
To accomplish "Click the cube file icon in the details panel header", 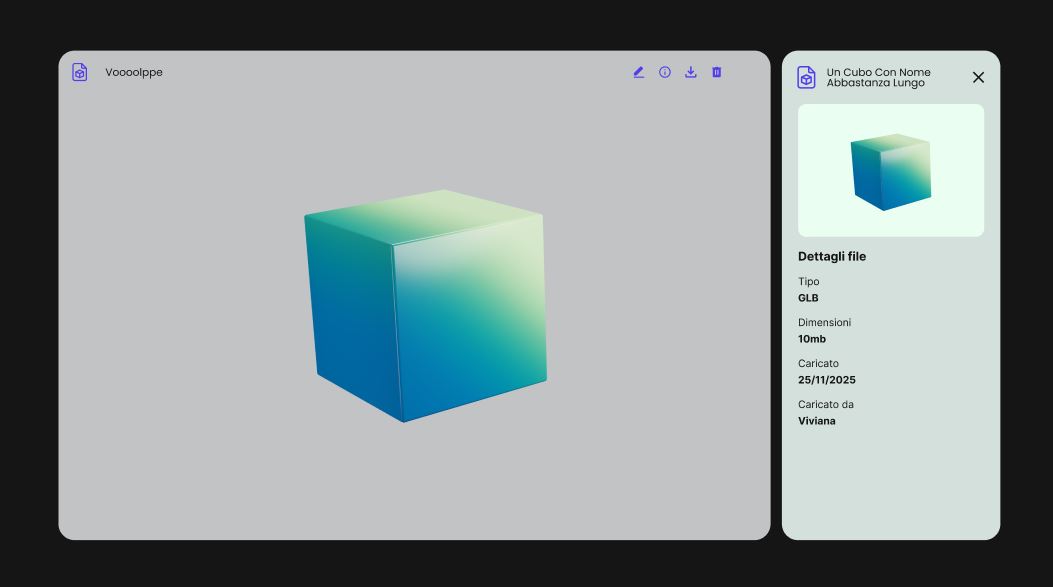I will pos(806,77).
